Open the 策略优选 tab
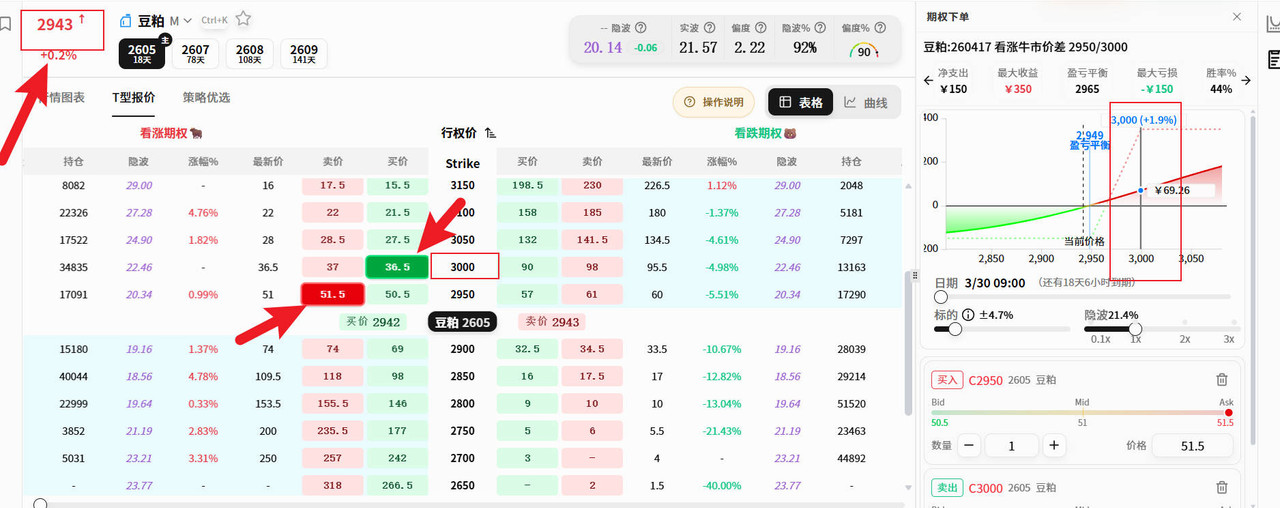The image size is (1280, 508). tap(206, 97)
